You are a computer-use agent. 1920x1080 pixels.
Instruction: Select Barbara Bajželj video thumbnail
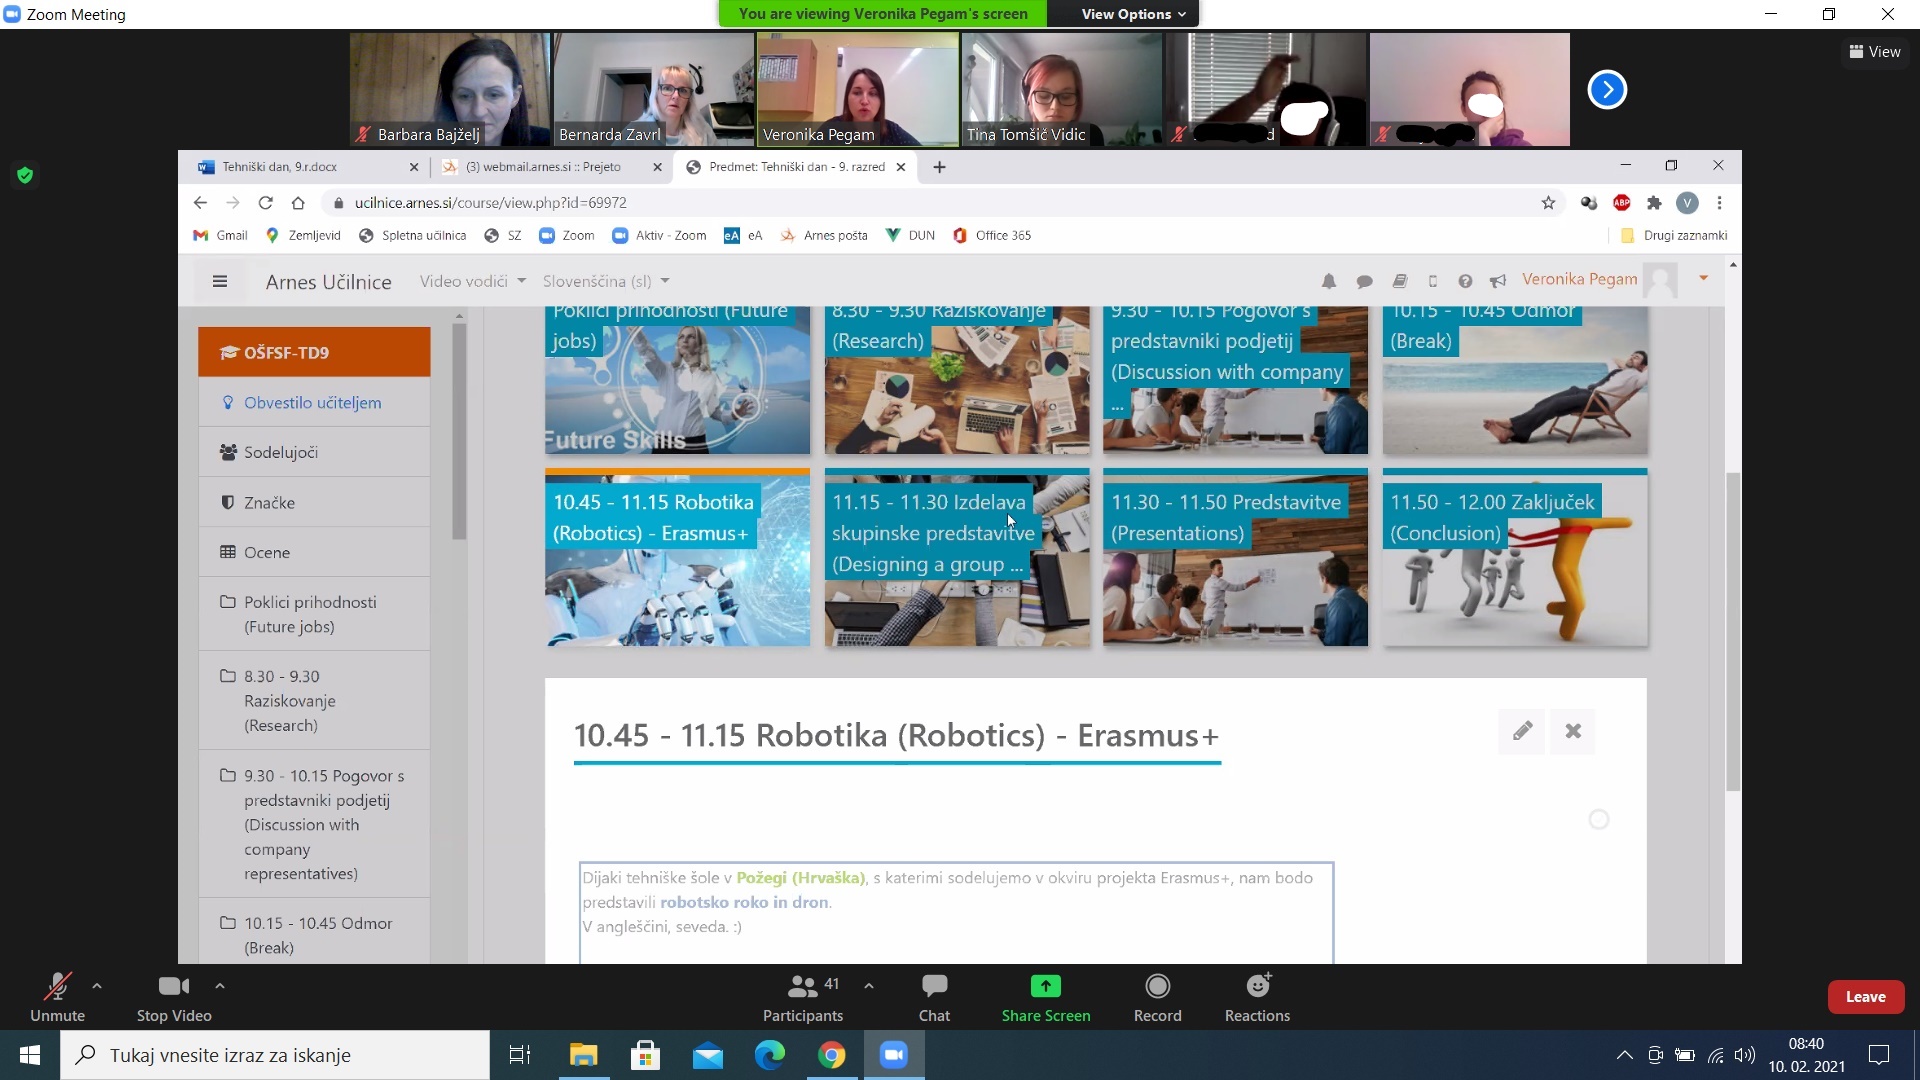(x=449, y=89)
